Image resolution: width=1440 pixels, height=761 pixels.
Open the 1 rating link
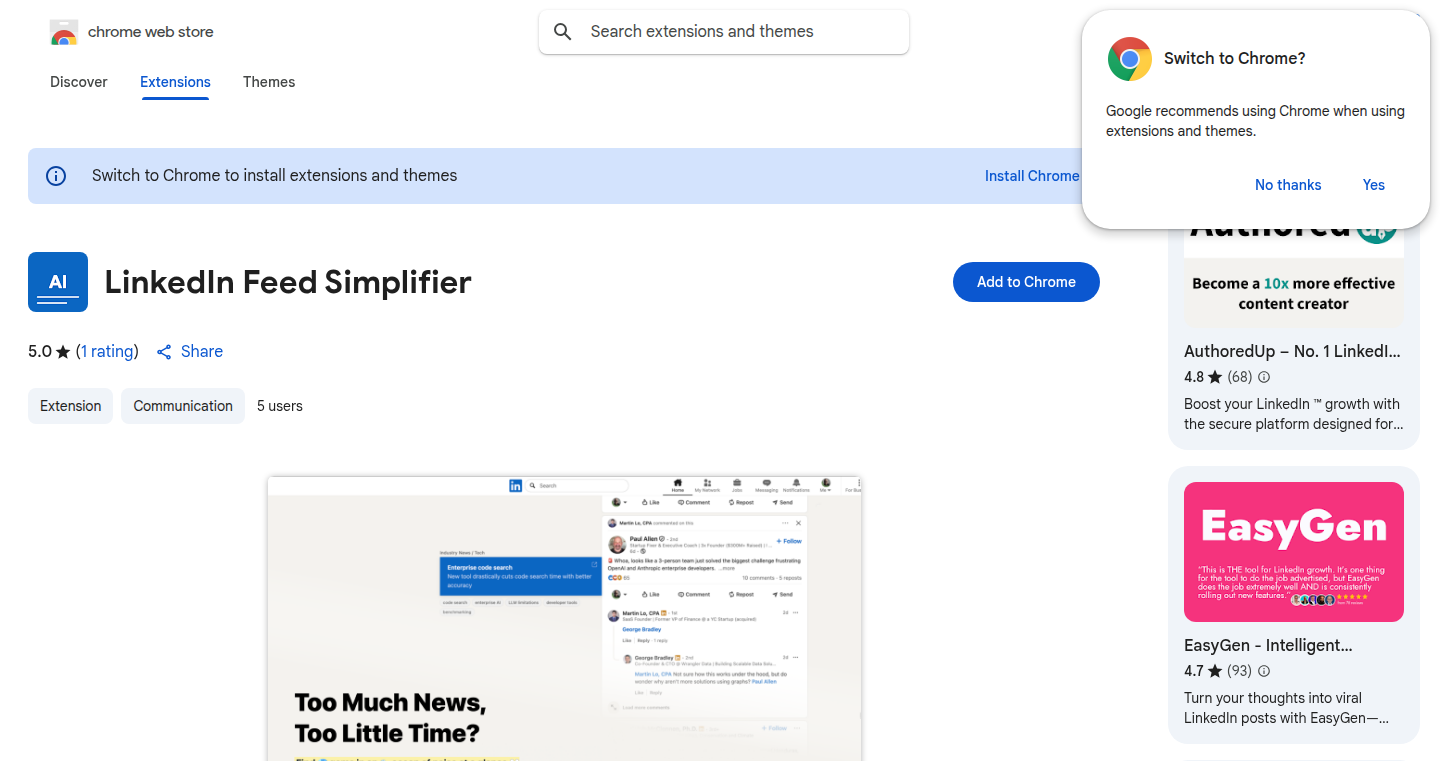(x=107, y=352)
